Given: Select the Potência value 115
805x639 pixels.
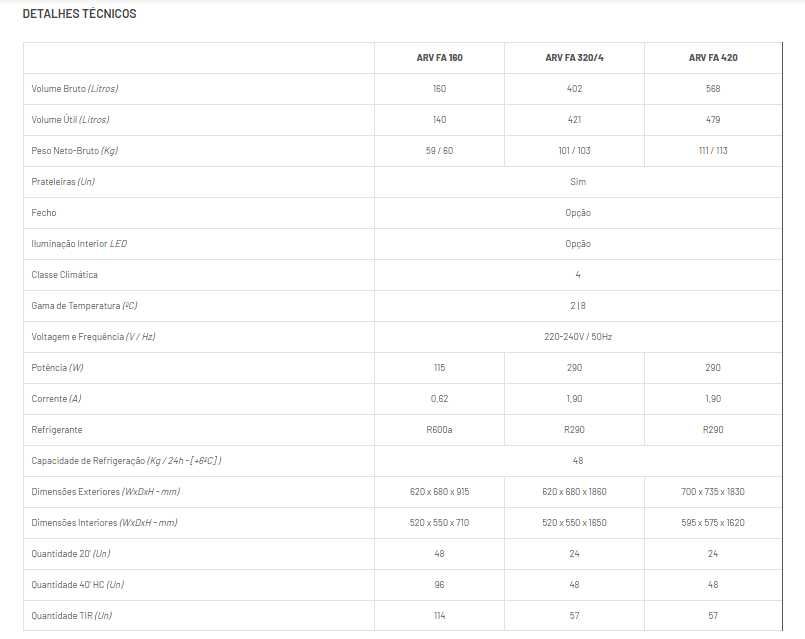Looking at the screenshot, I should [x=439, y=368].
